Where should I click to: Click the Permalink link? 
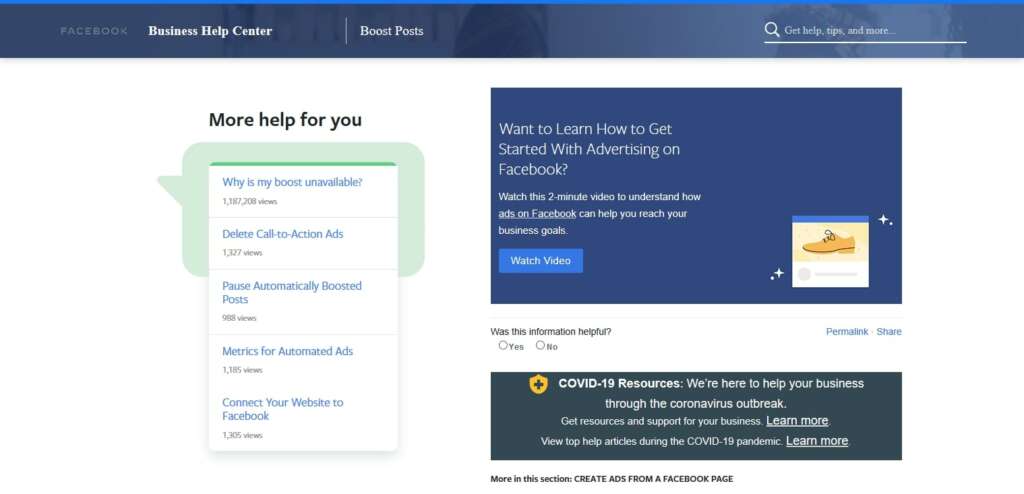[847, 332]
